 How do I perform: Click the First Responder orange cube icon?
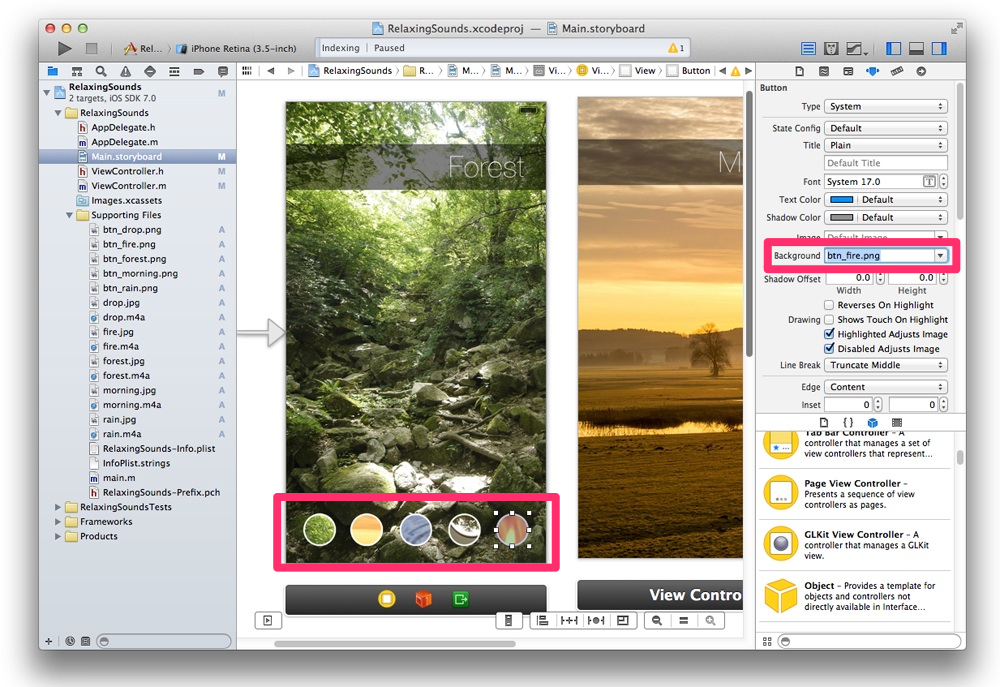423,599
